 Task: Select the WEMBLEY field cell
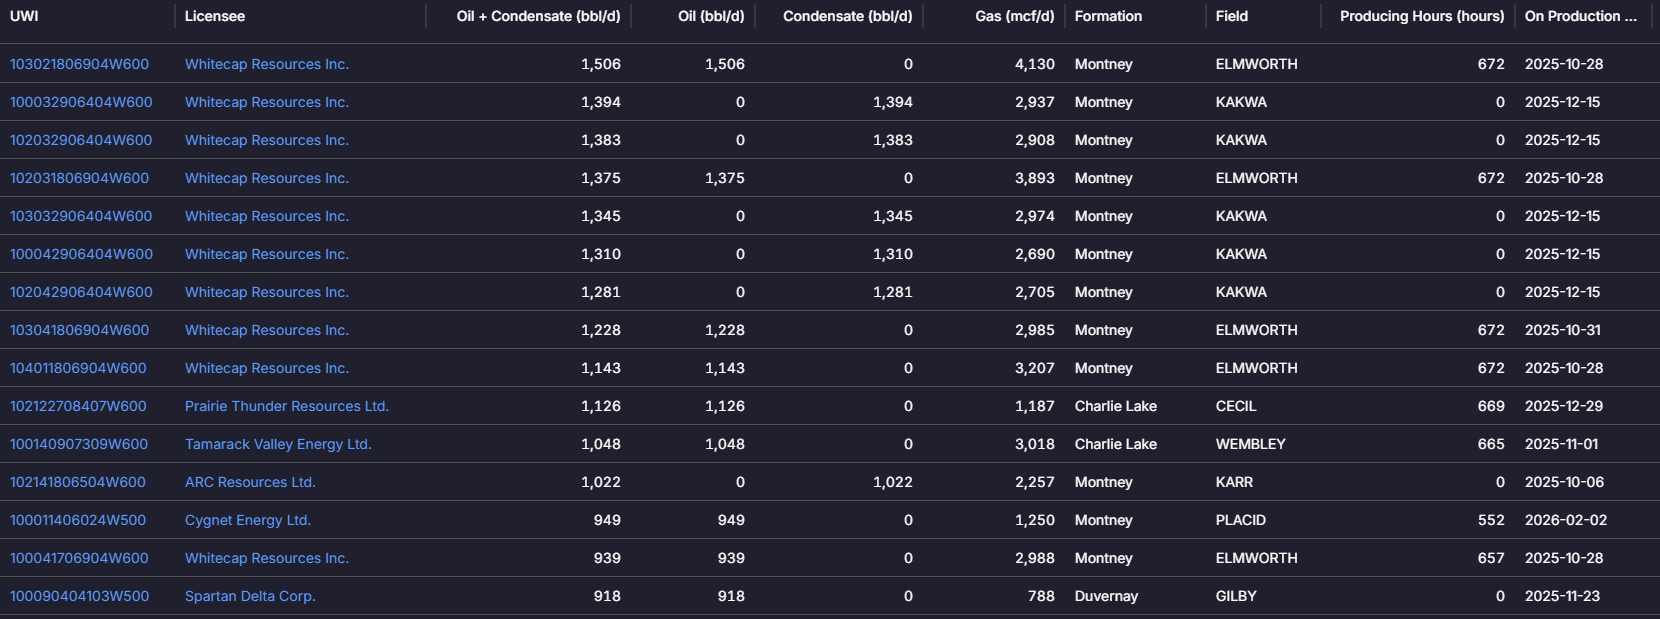(1250, 444)
